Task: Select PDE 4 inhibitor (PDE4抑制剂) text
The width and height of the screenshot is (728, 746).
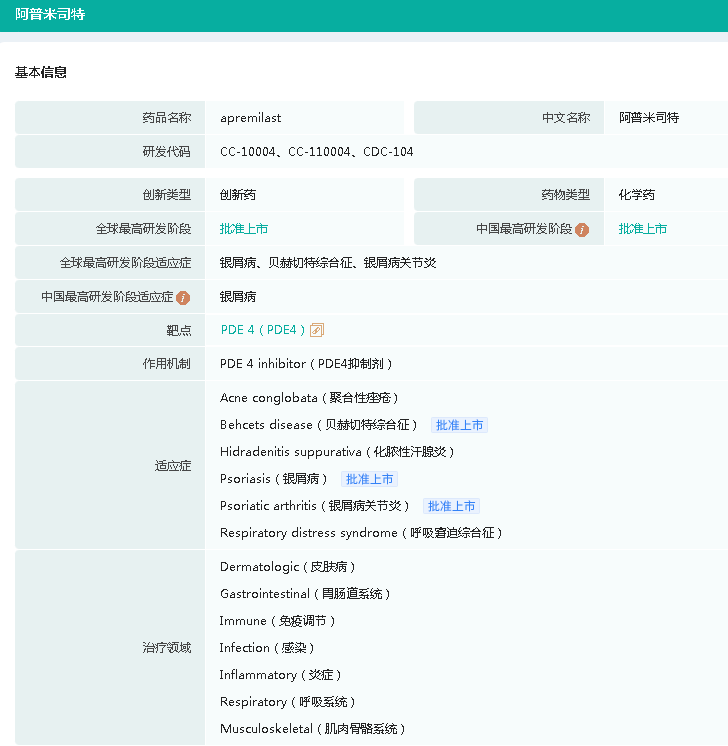Action: click(x=306, y=364)
